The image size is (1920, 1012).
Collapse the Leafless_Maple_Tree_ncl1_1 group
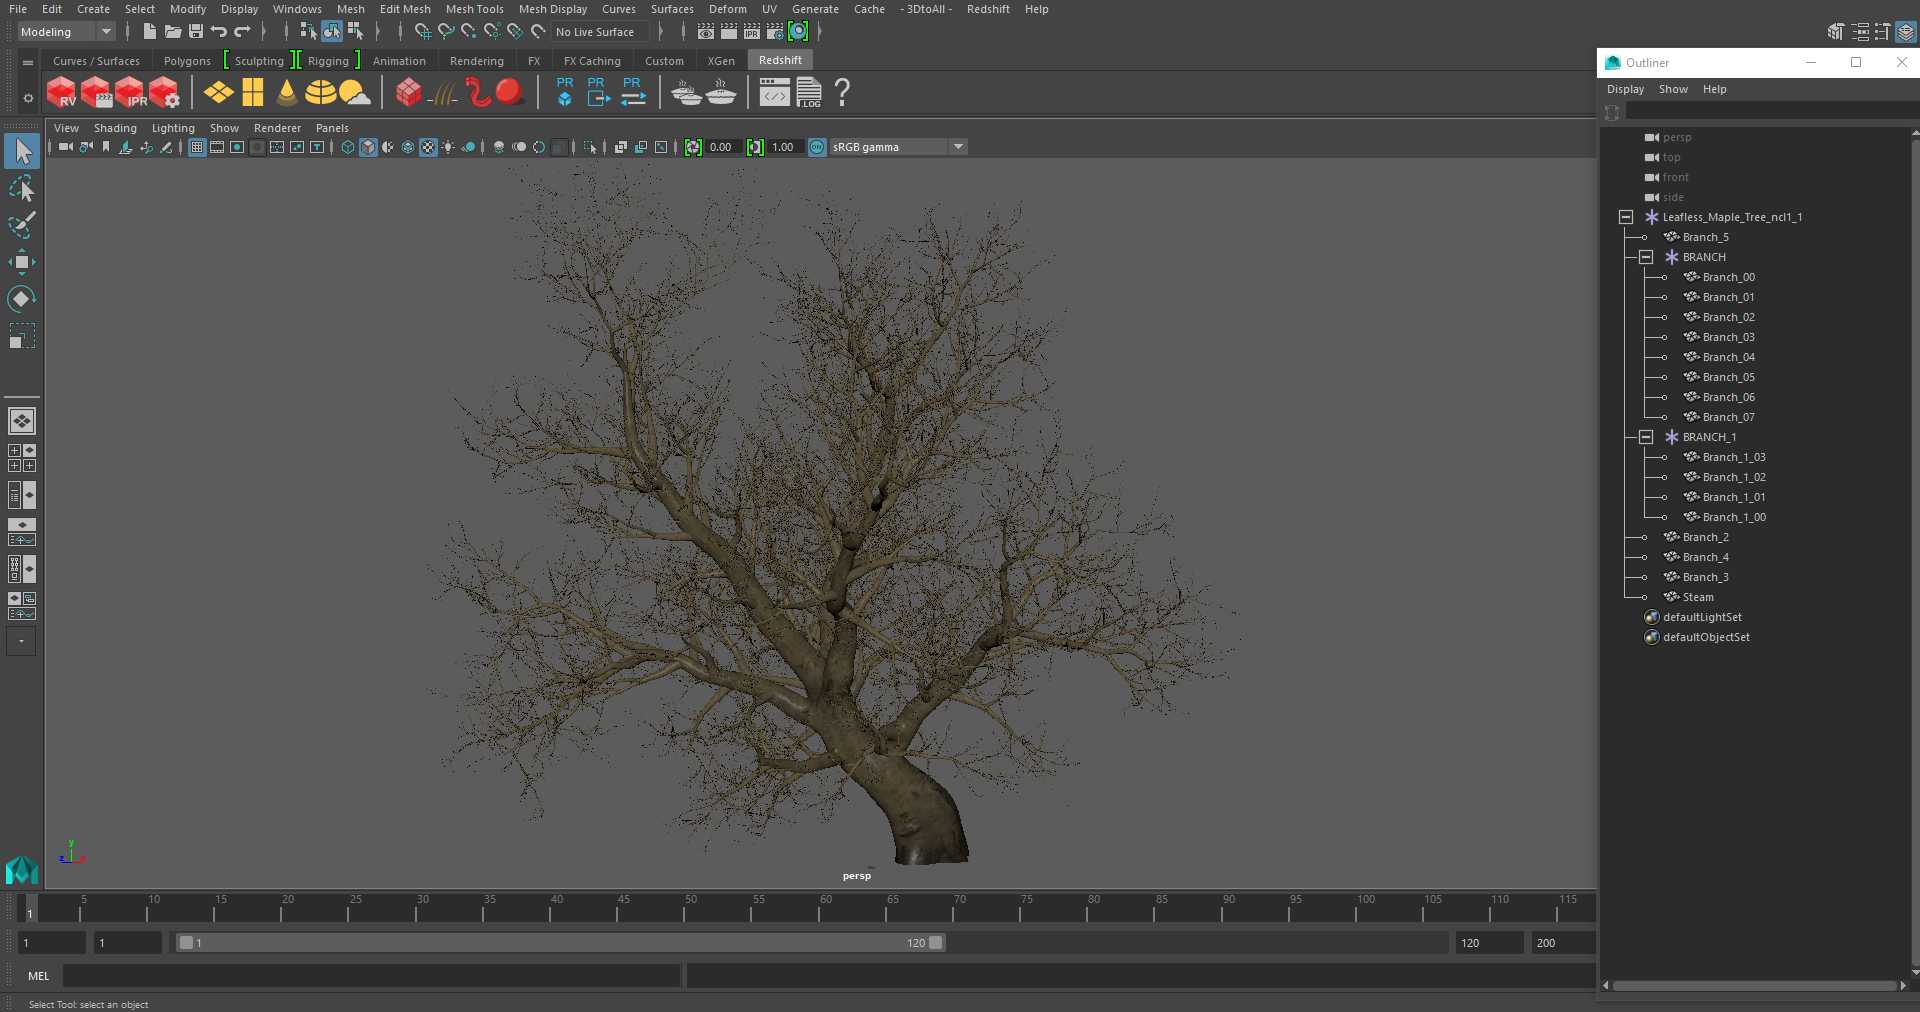click(1626, 217)
